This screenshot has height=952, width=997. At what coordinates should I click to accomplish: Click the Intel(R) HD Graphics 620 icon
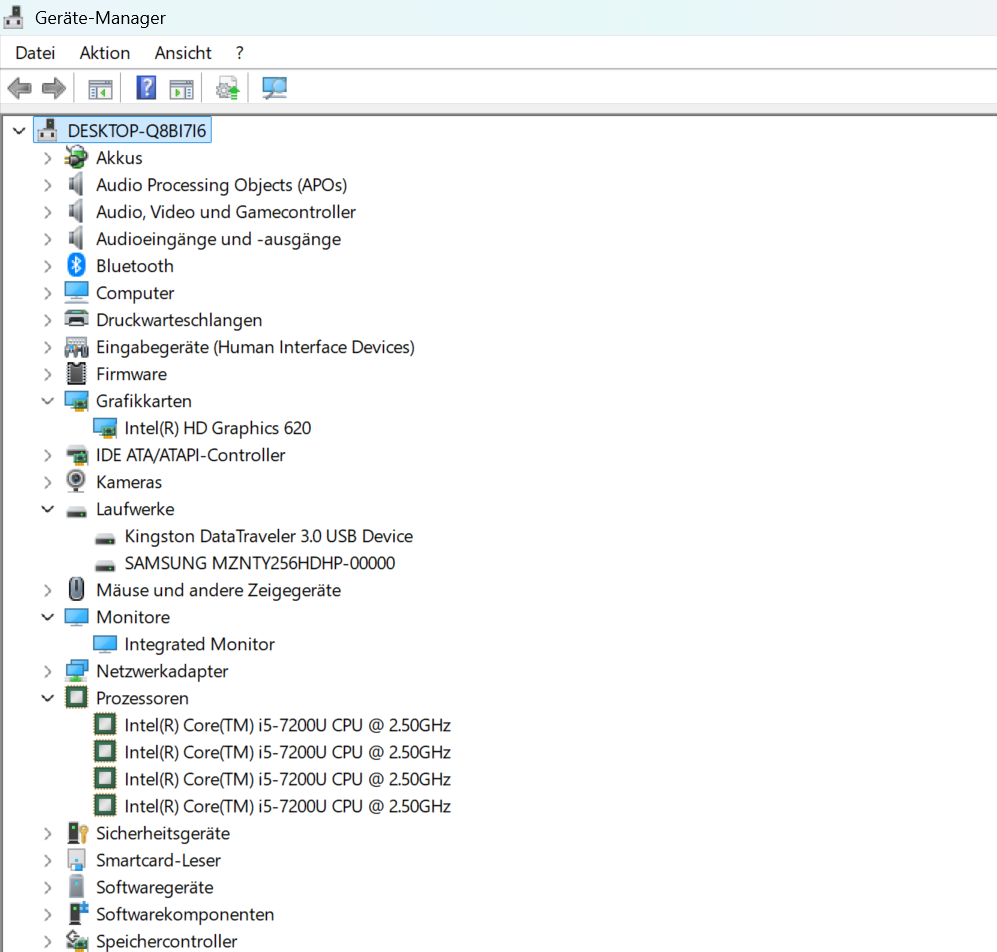tap(105, 428)
